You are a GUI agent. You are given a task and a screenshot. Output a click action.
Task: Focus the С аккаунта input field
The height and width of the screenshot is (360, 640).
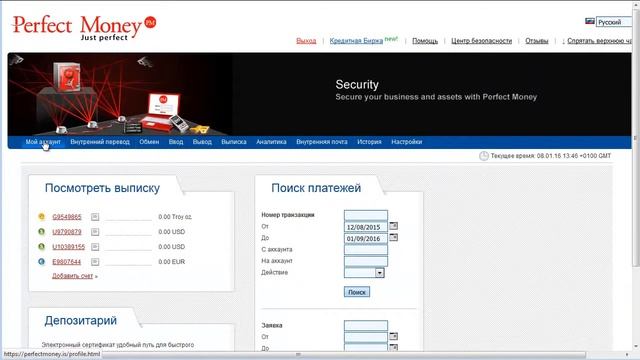click(x=366, y=249)
